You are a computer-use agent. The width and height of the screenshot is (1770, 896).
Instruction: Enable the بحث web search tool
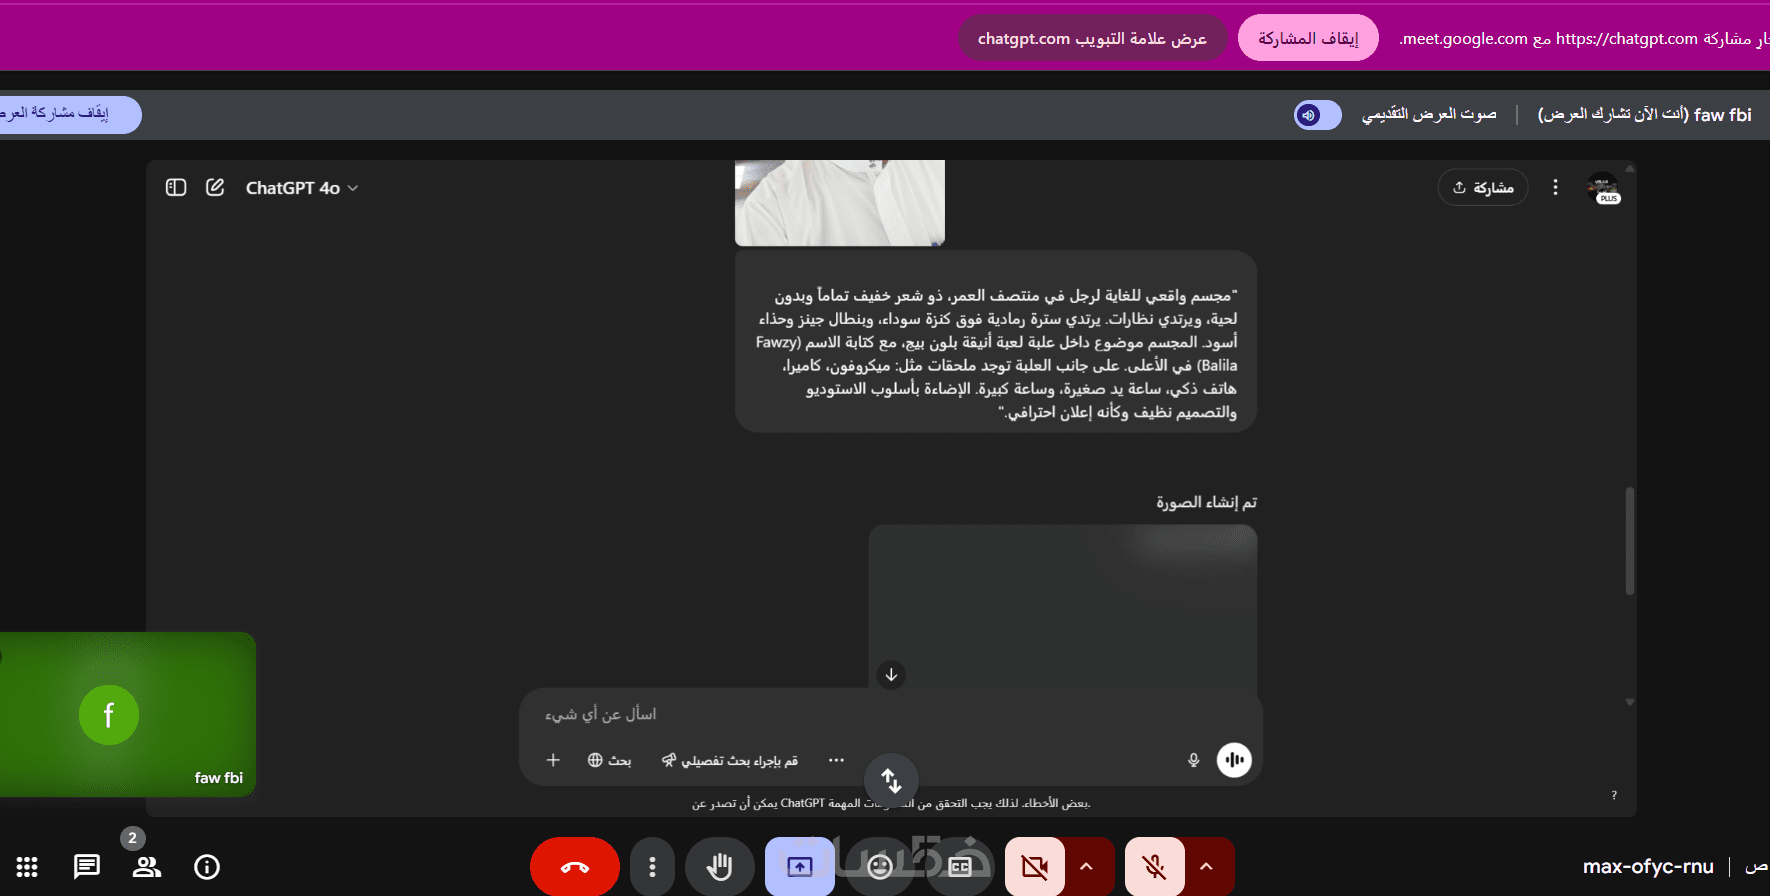(x=609, y=760)
